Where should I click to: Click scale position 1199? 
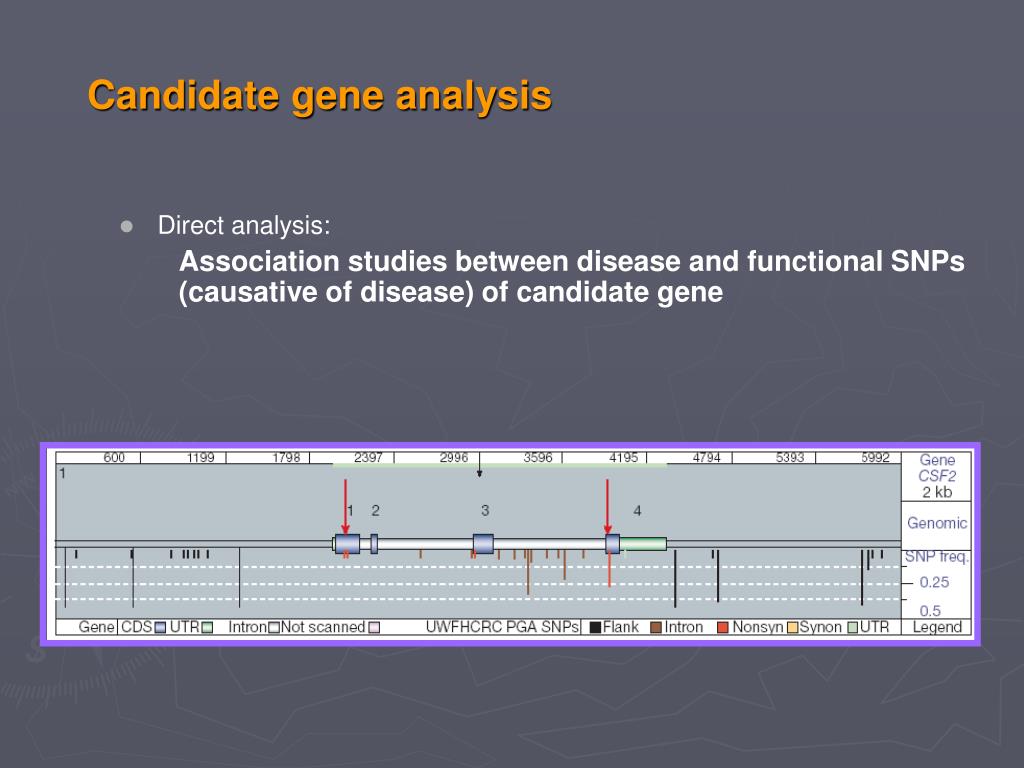pyautogui.click(x=200, y=458)
